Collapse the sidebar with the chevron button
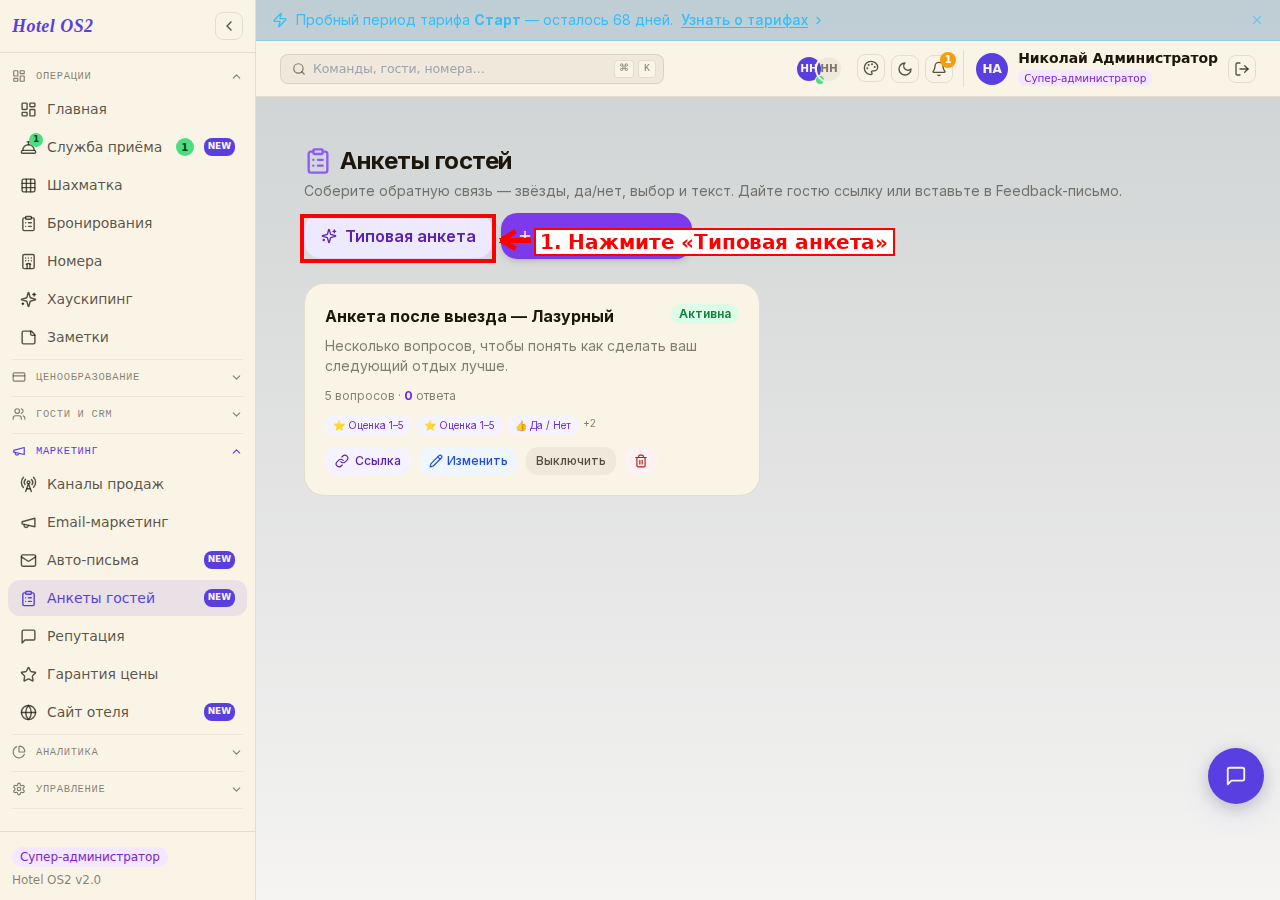This screenshot has width=1280, height=900. point(229,26)
